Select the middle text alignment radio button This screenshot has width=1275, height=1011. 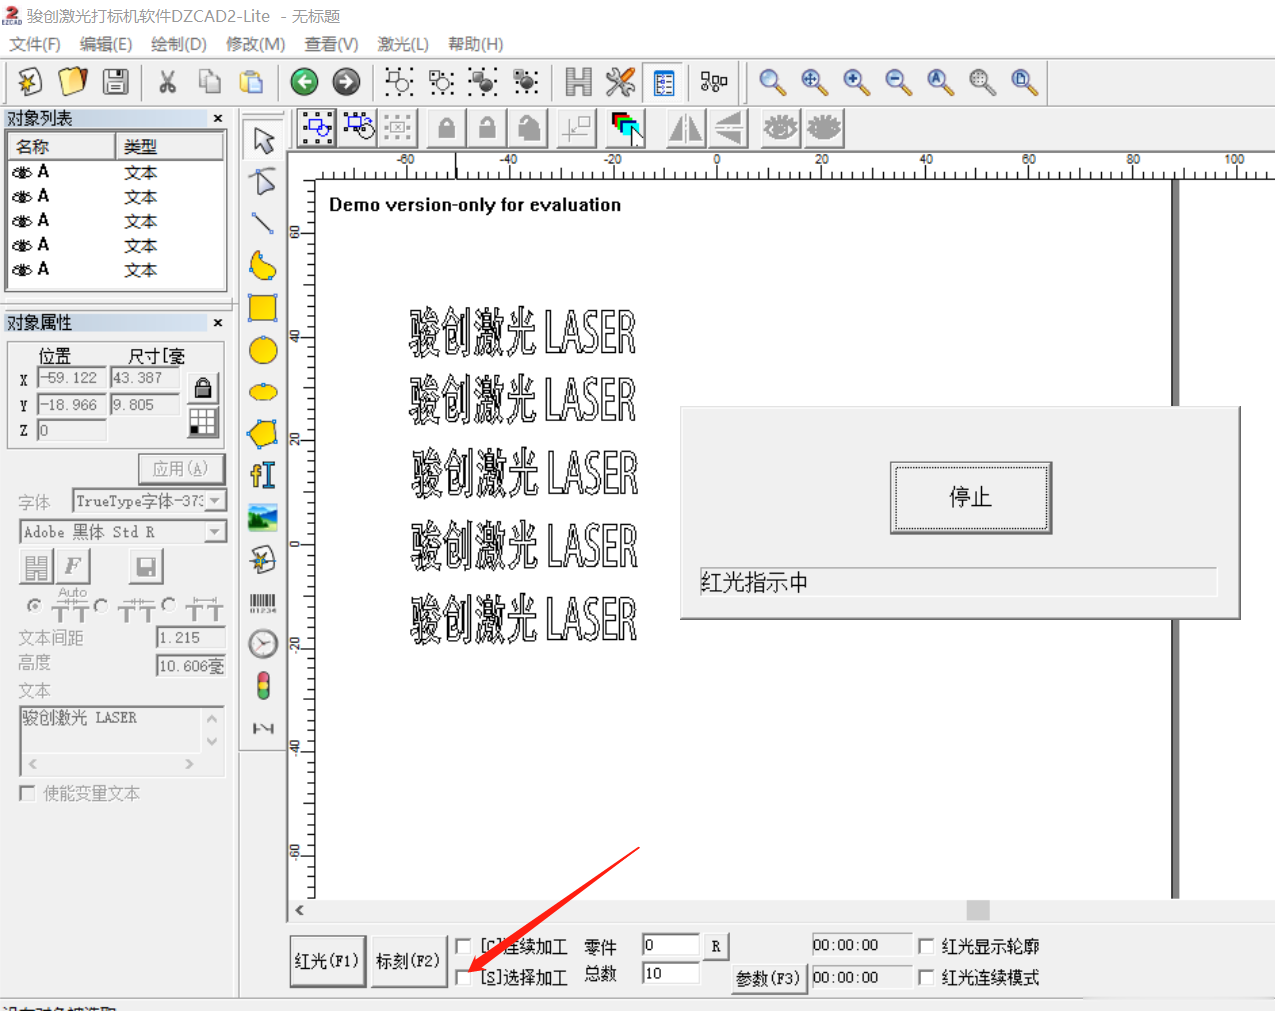[x=101, y=605]
